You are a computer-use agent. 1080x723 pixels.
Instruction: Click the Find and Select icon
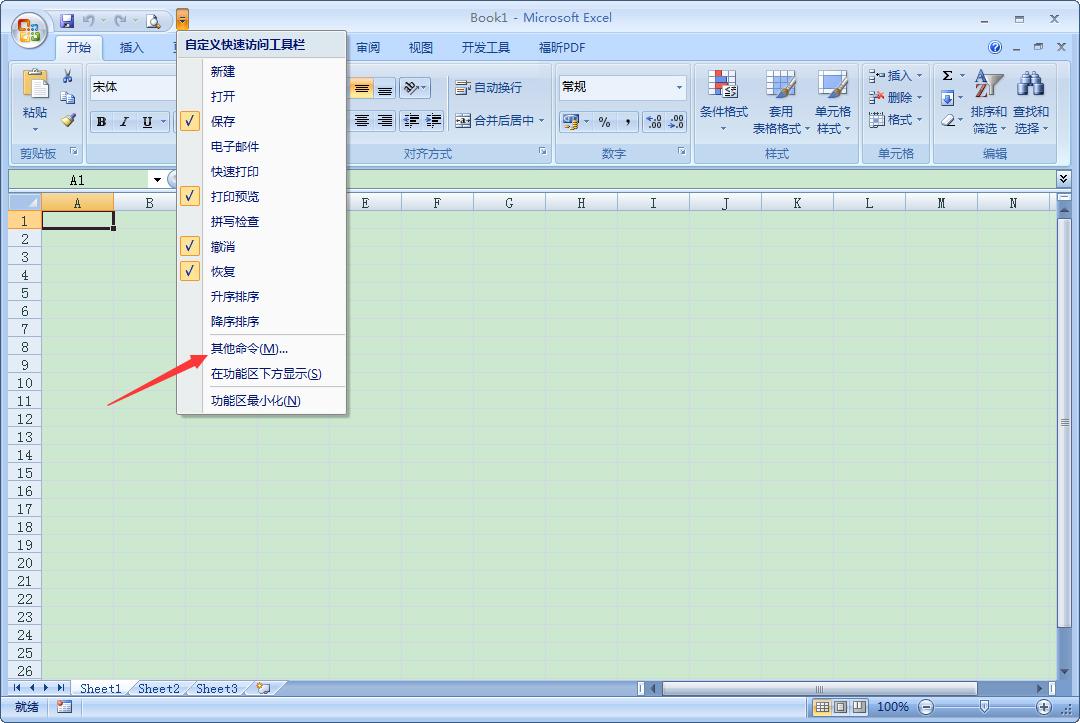[x=1030, y=98]
